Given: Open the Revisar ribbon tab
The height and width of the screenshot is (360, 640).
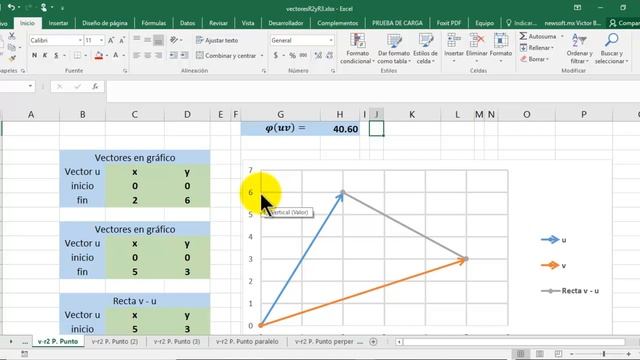Looking at the screenshot, I should tap(218, 23).
